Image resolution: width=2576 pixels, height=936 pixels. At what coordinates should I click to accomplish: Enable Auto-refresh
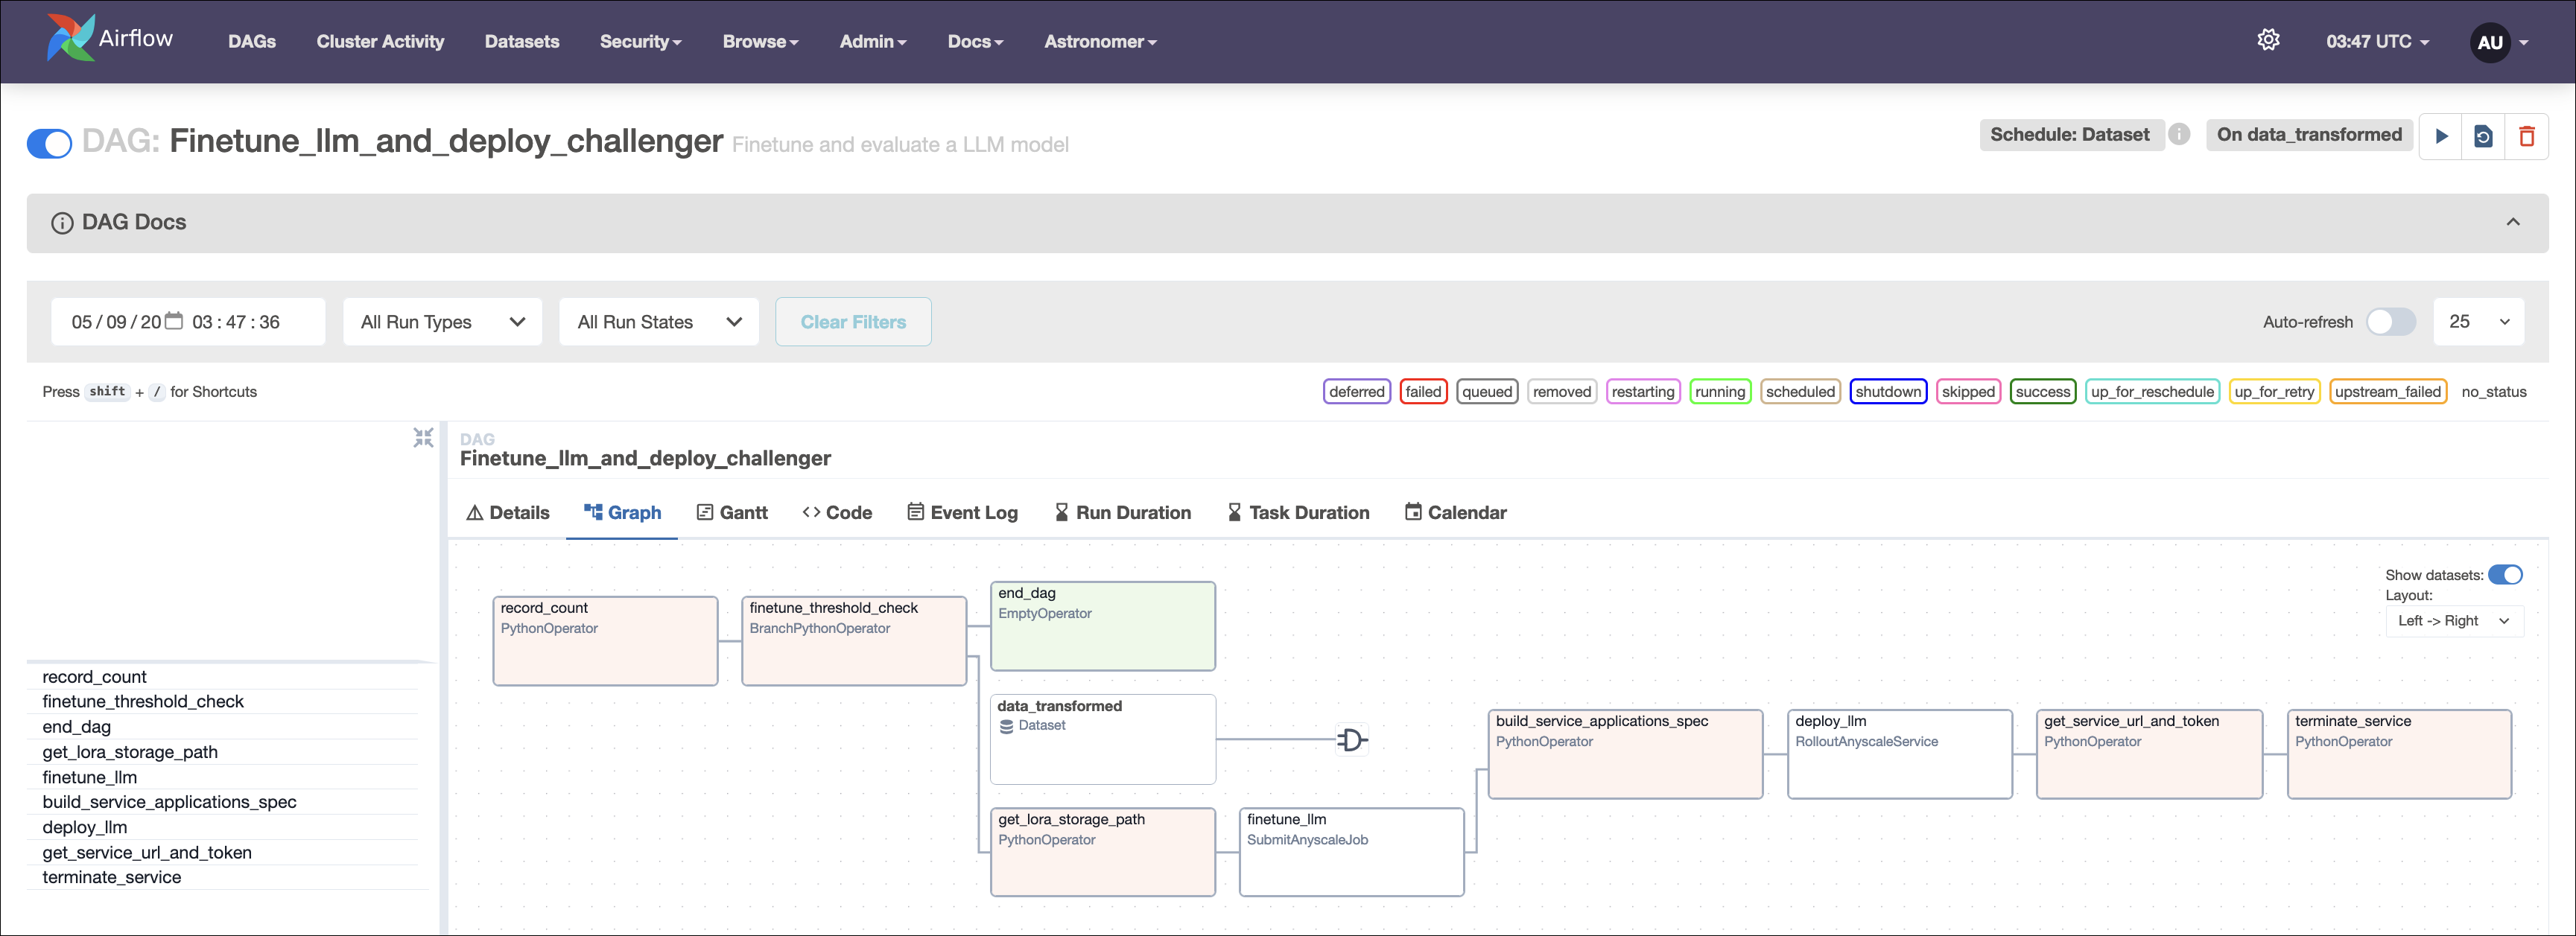click(x=2391, y=321)
